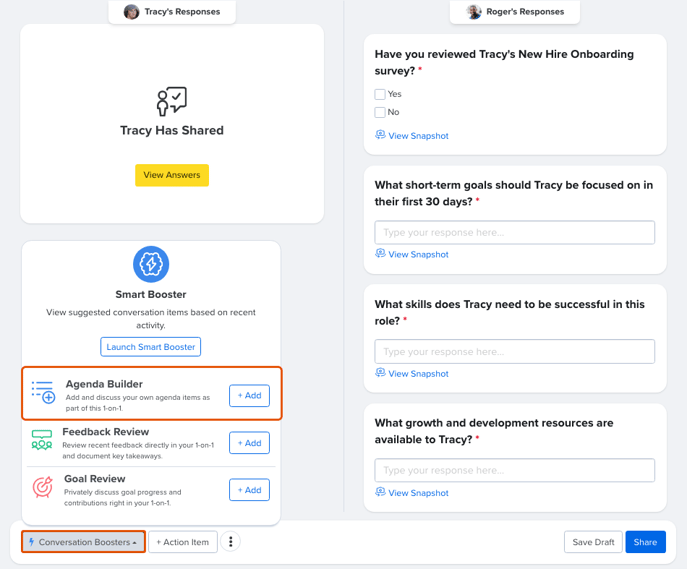The image size is (687, 569).
Task: Click the Feedback Review people icon
Action: 42,440
